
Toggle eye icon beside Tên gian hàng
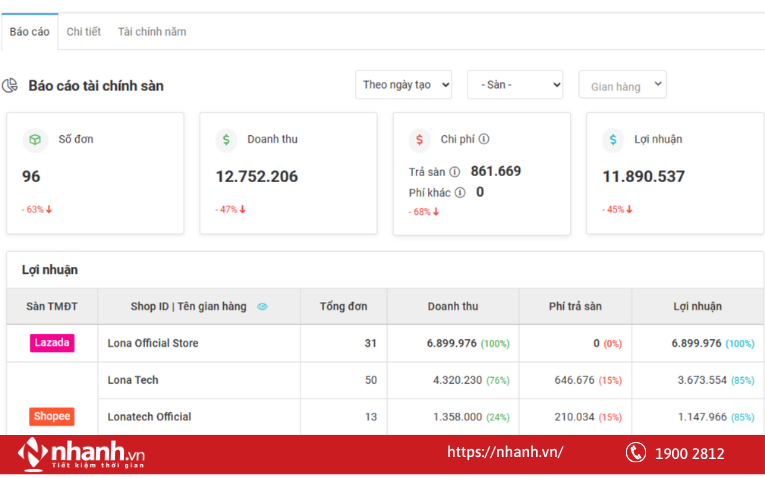coord(262,307)
